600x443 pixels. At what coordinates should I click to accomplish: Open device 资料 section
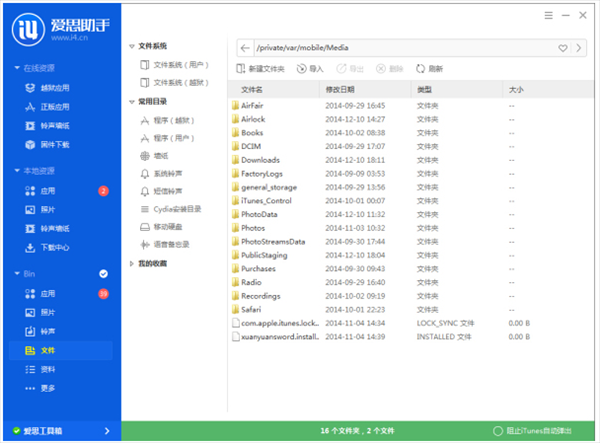pos(40,370)
